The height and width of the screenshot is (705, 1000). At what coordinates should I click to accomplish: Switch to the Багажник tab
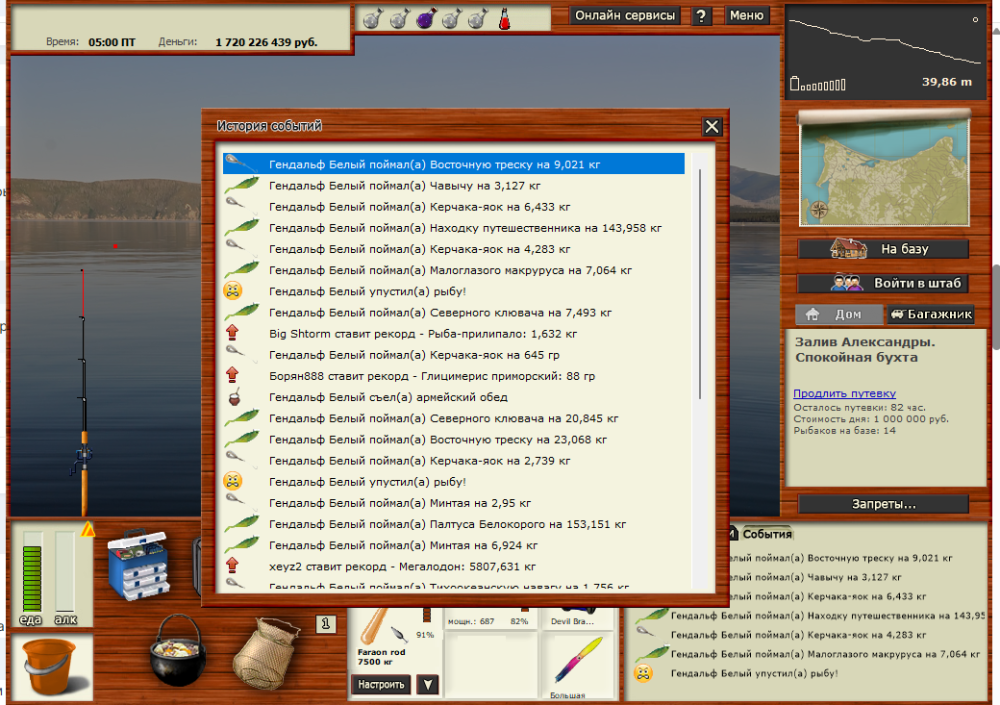(x=932, y=313)
